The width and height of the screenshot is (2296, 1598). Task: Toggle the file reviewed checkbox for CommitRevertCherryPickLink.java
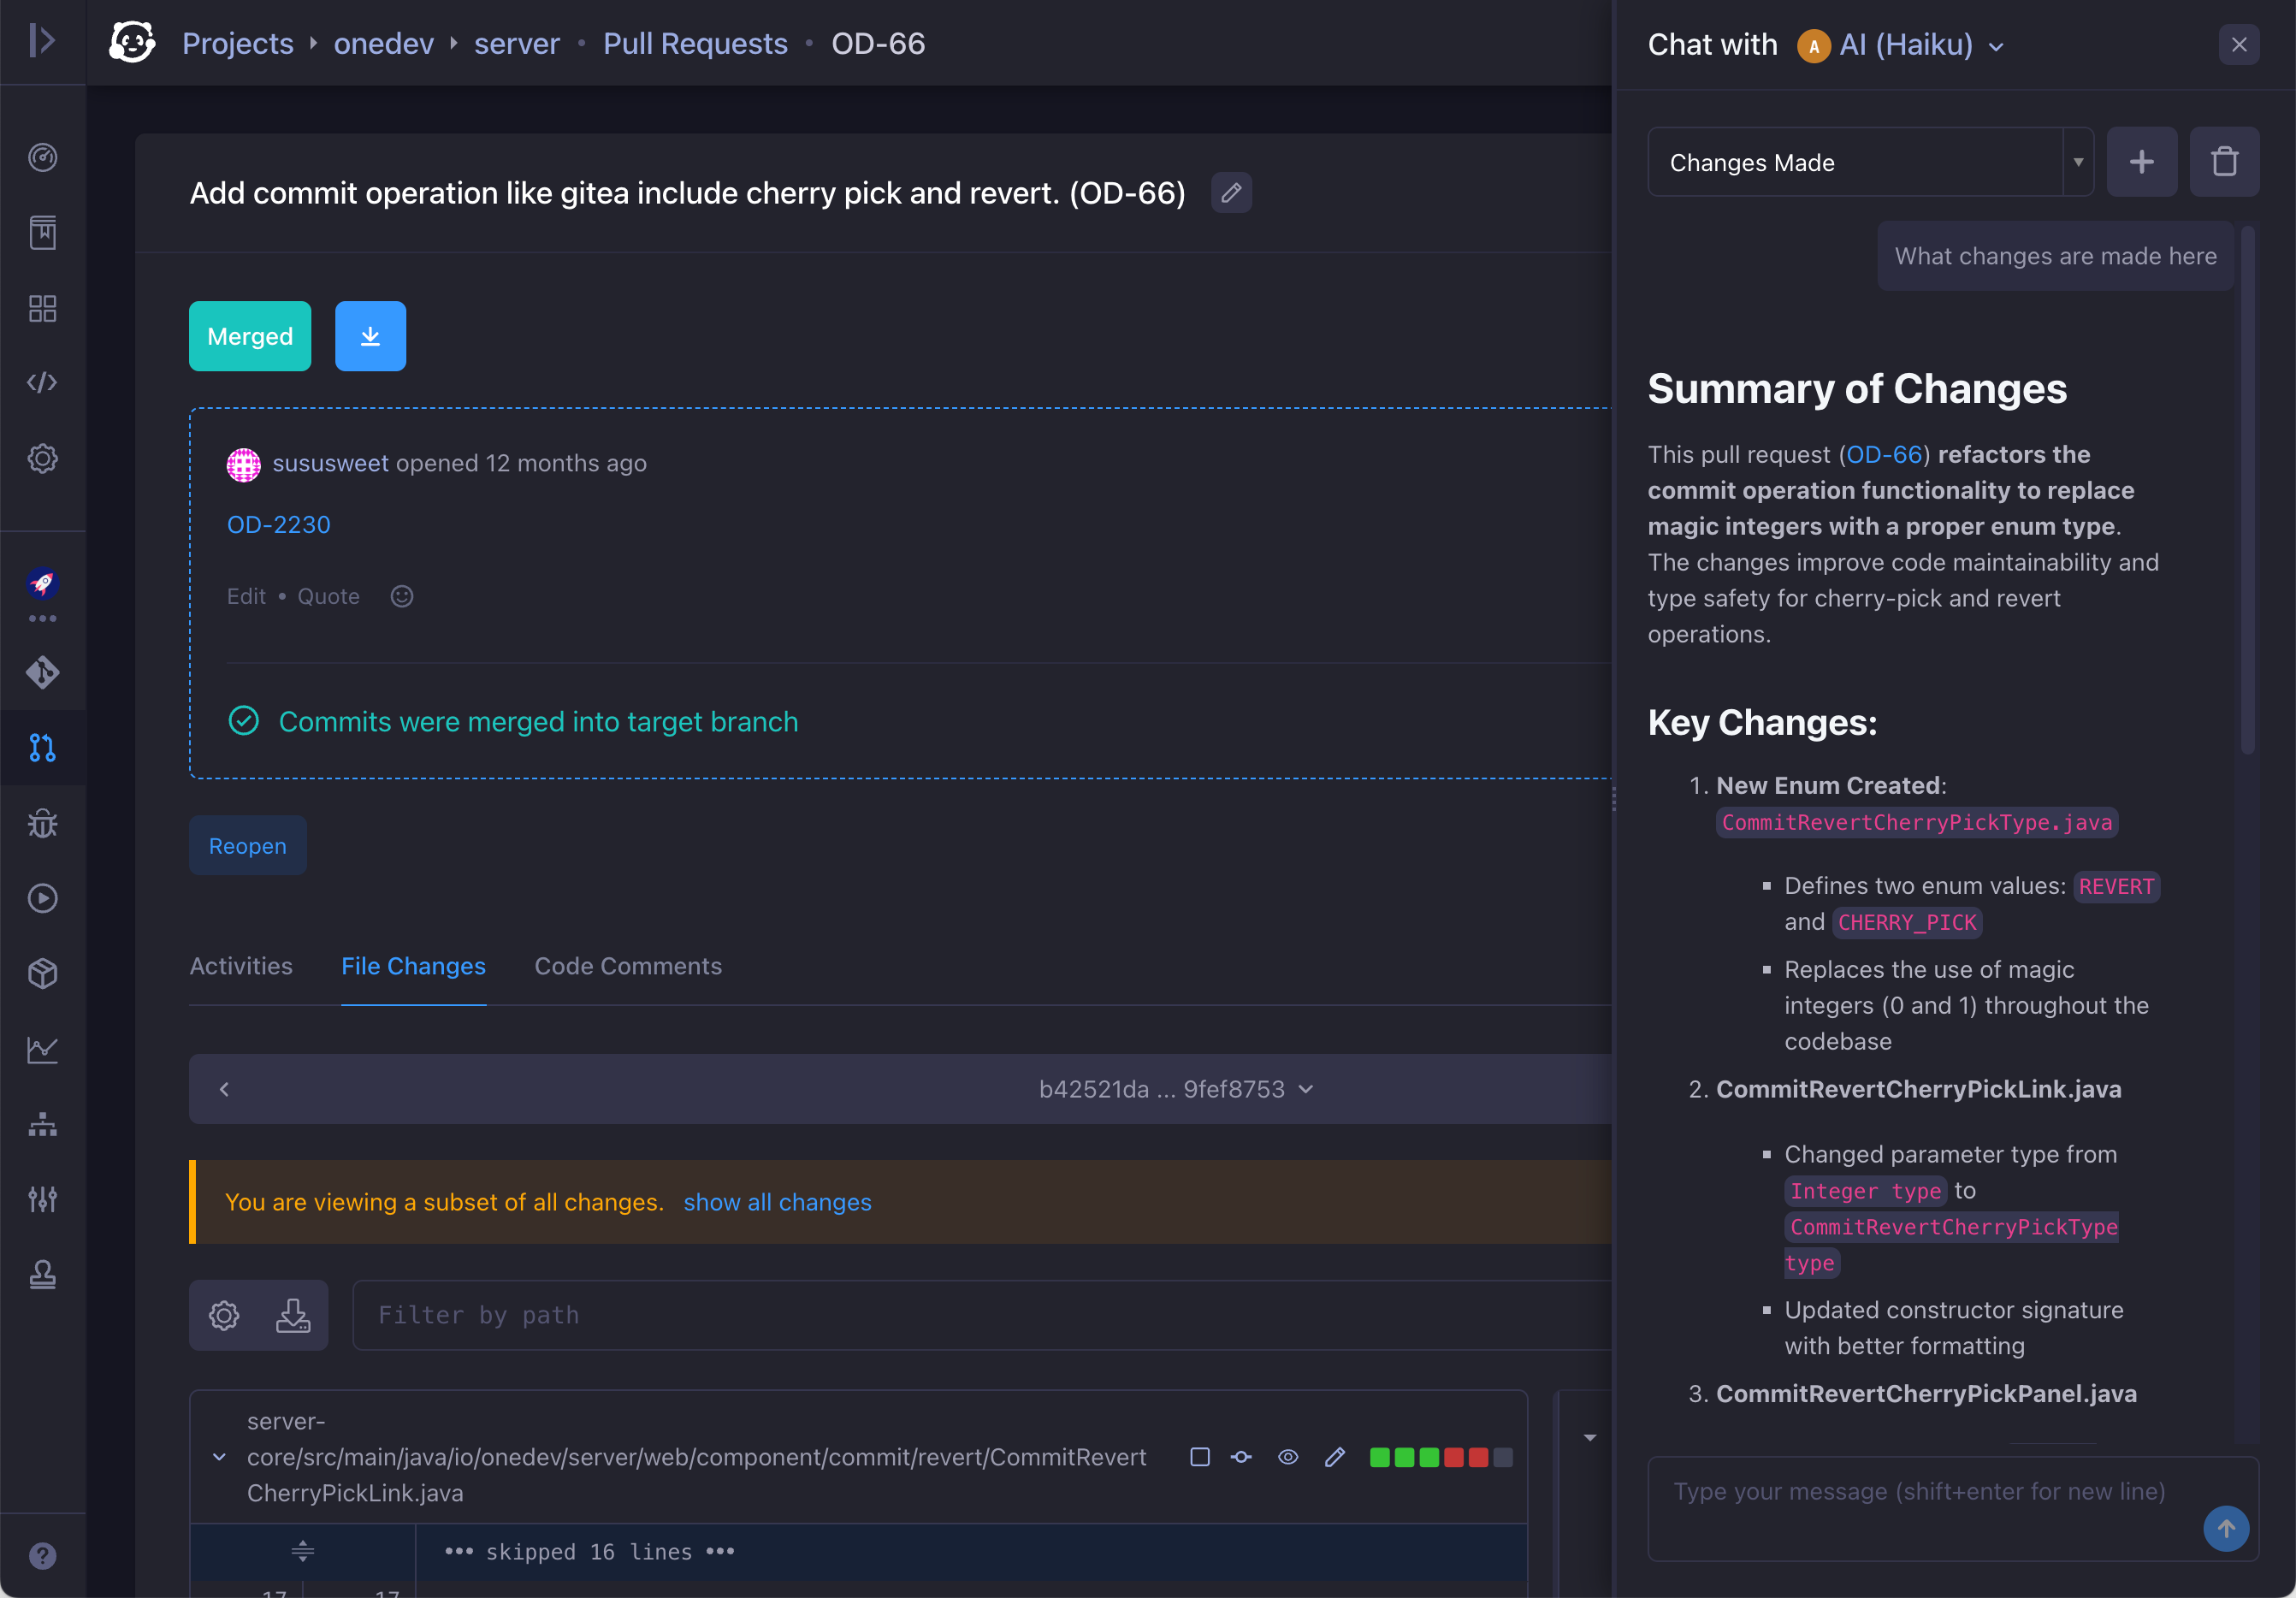(1200, 1457)
